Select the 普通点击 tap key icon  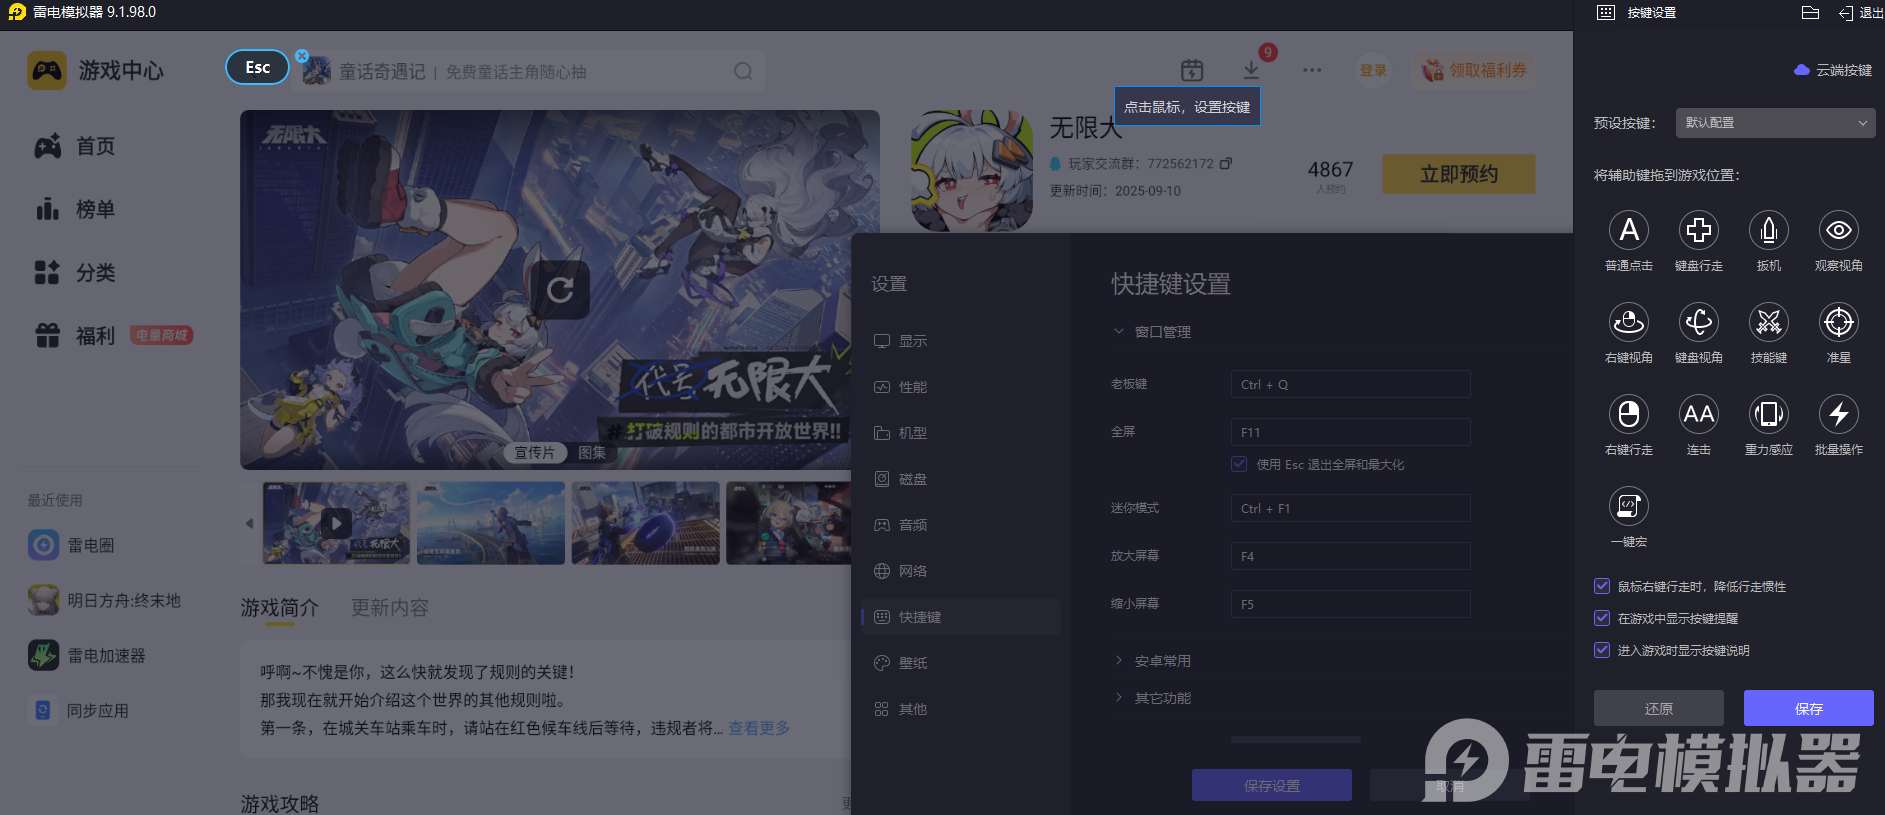[x=1629, y=230]
